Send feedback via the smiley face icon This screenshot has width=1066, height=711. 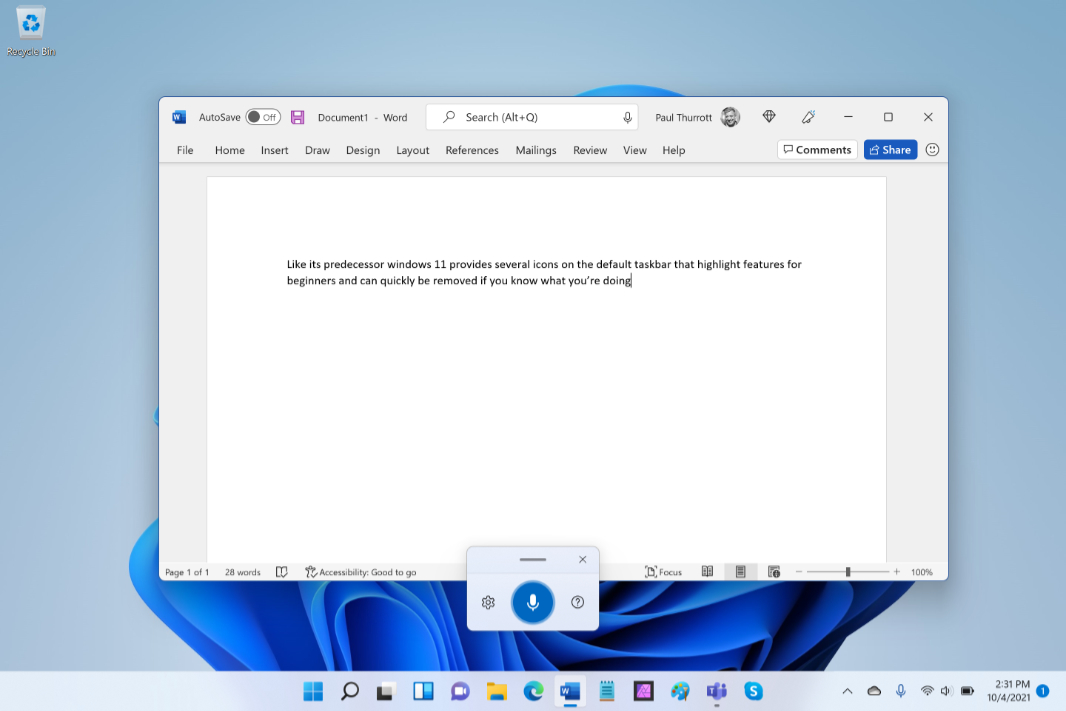[x=932, y=149]
